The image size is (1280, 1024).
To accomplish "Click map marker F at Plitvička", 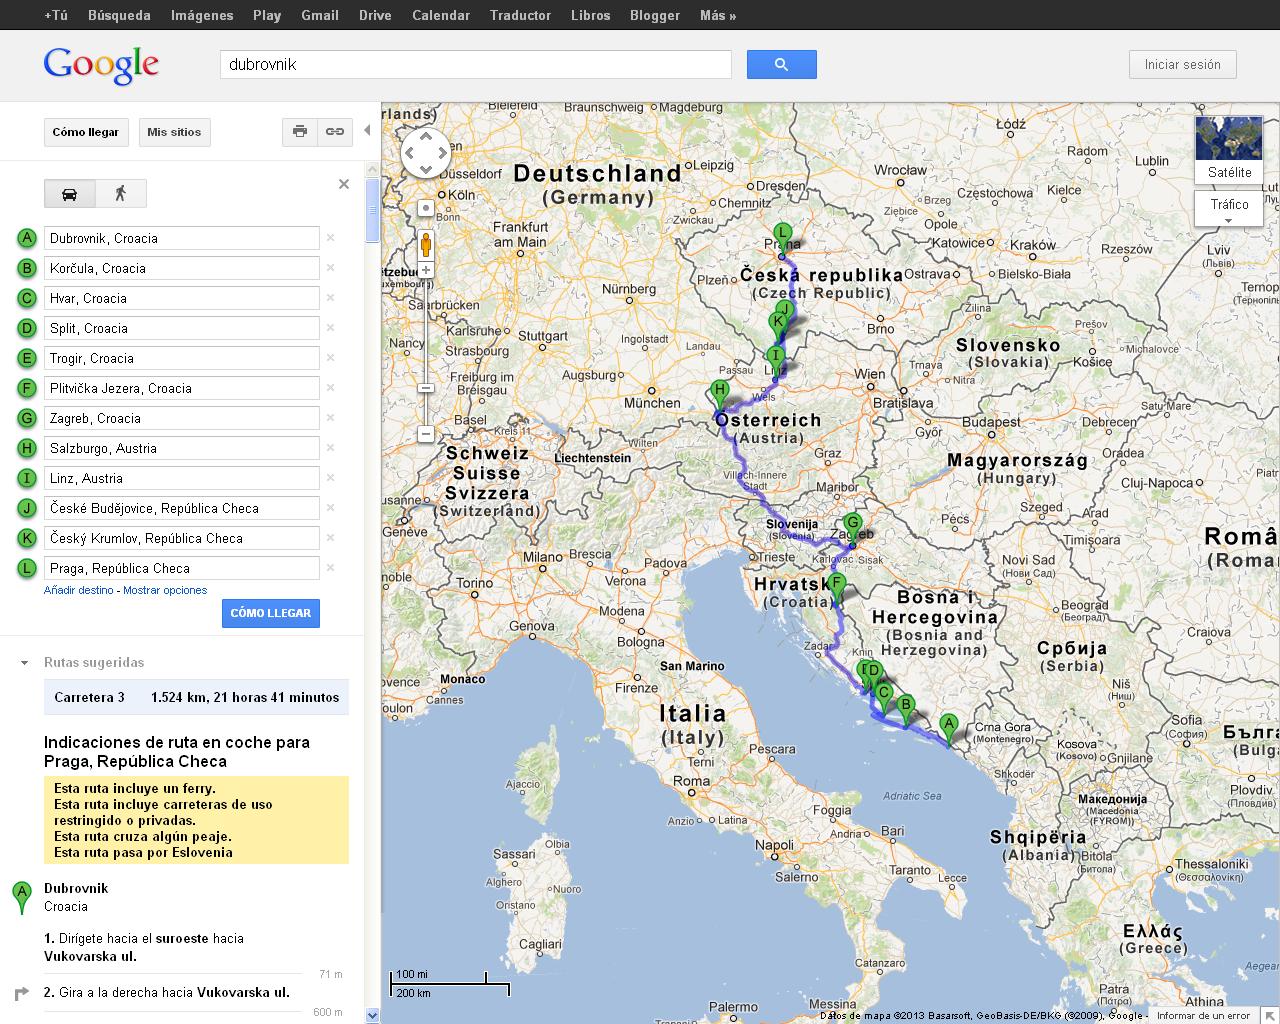I will pos(837,589).
